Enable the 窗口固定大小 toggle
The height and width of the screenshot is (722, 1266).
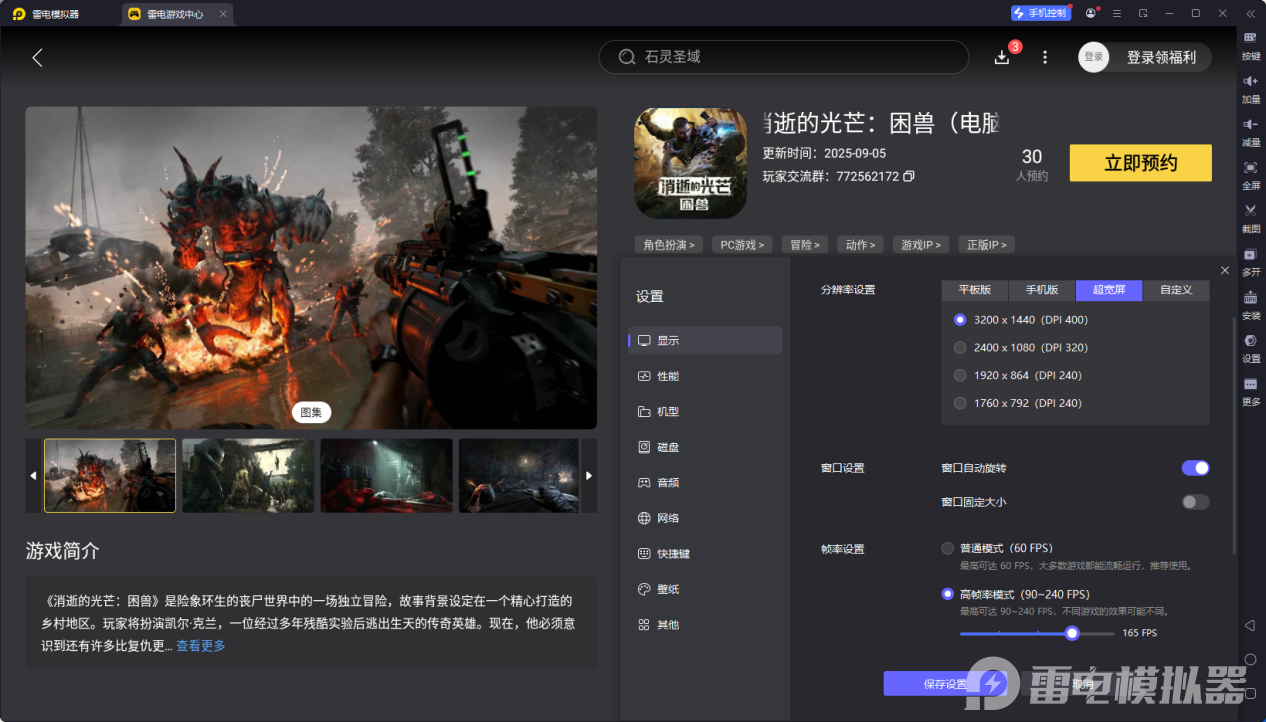click(x=1195, y=502)
